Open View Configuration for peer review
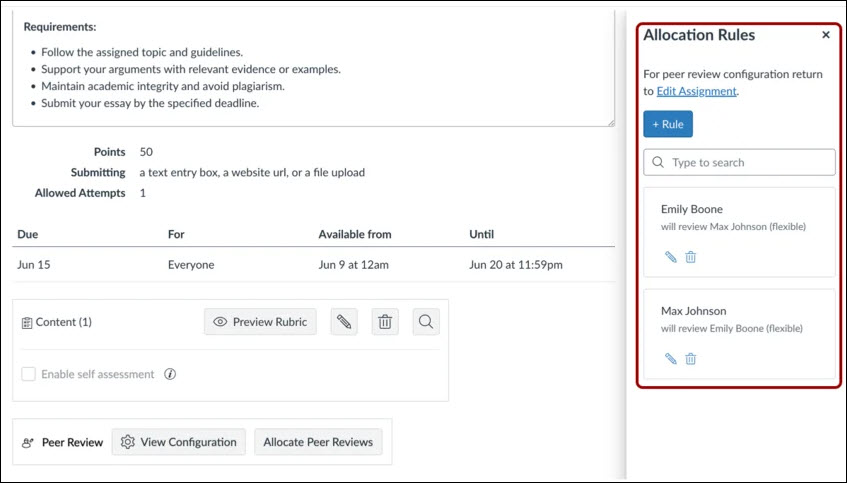 tap(179, 442)
